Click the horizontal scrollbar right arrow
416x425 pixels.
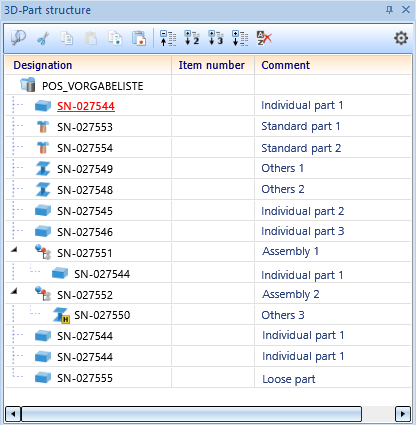(402, 414)
